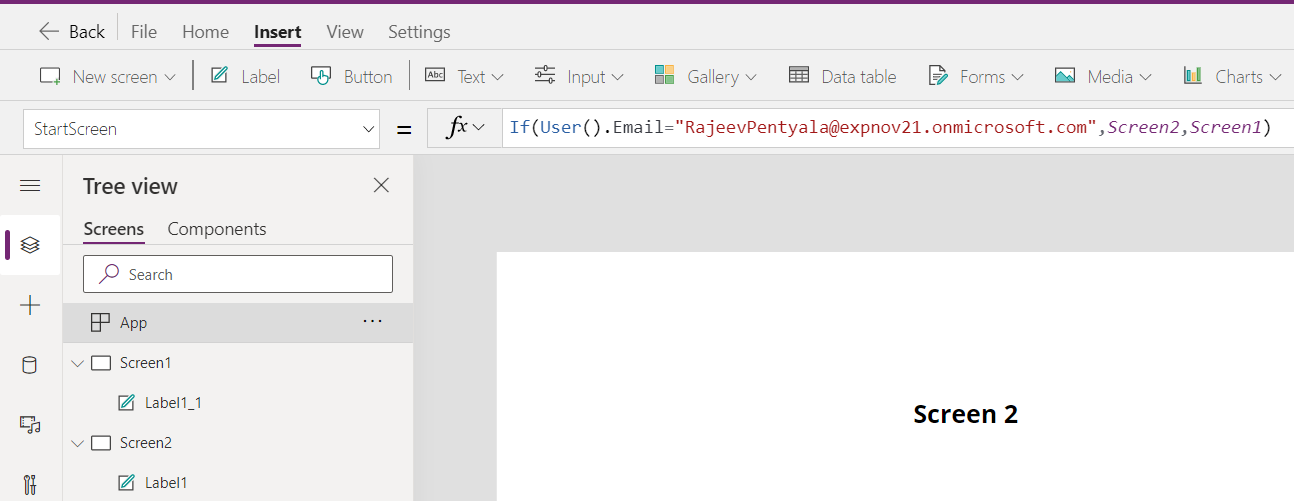Image resolution: width=1294 pixels, height=501 pixels.
Task: Insert a Button control
Action: 351,76
